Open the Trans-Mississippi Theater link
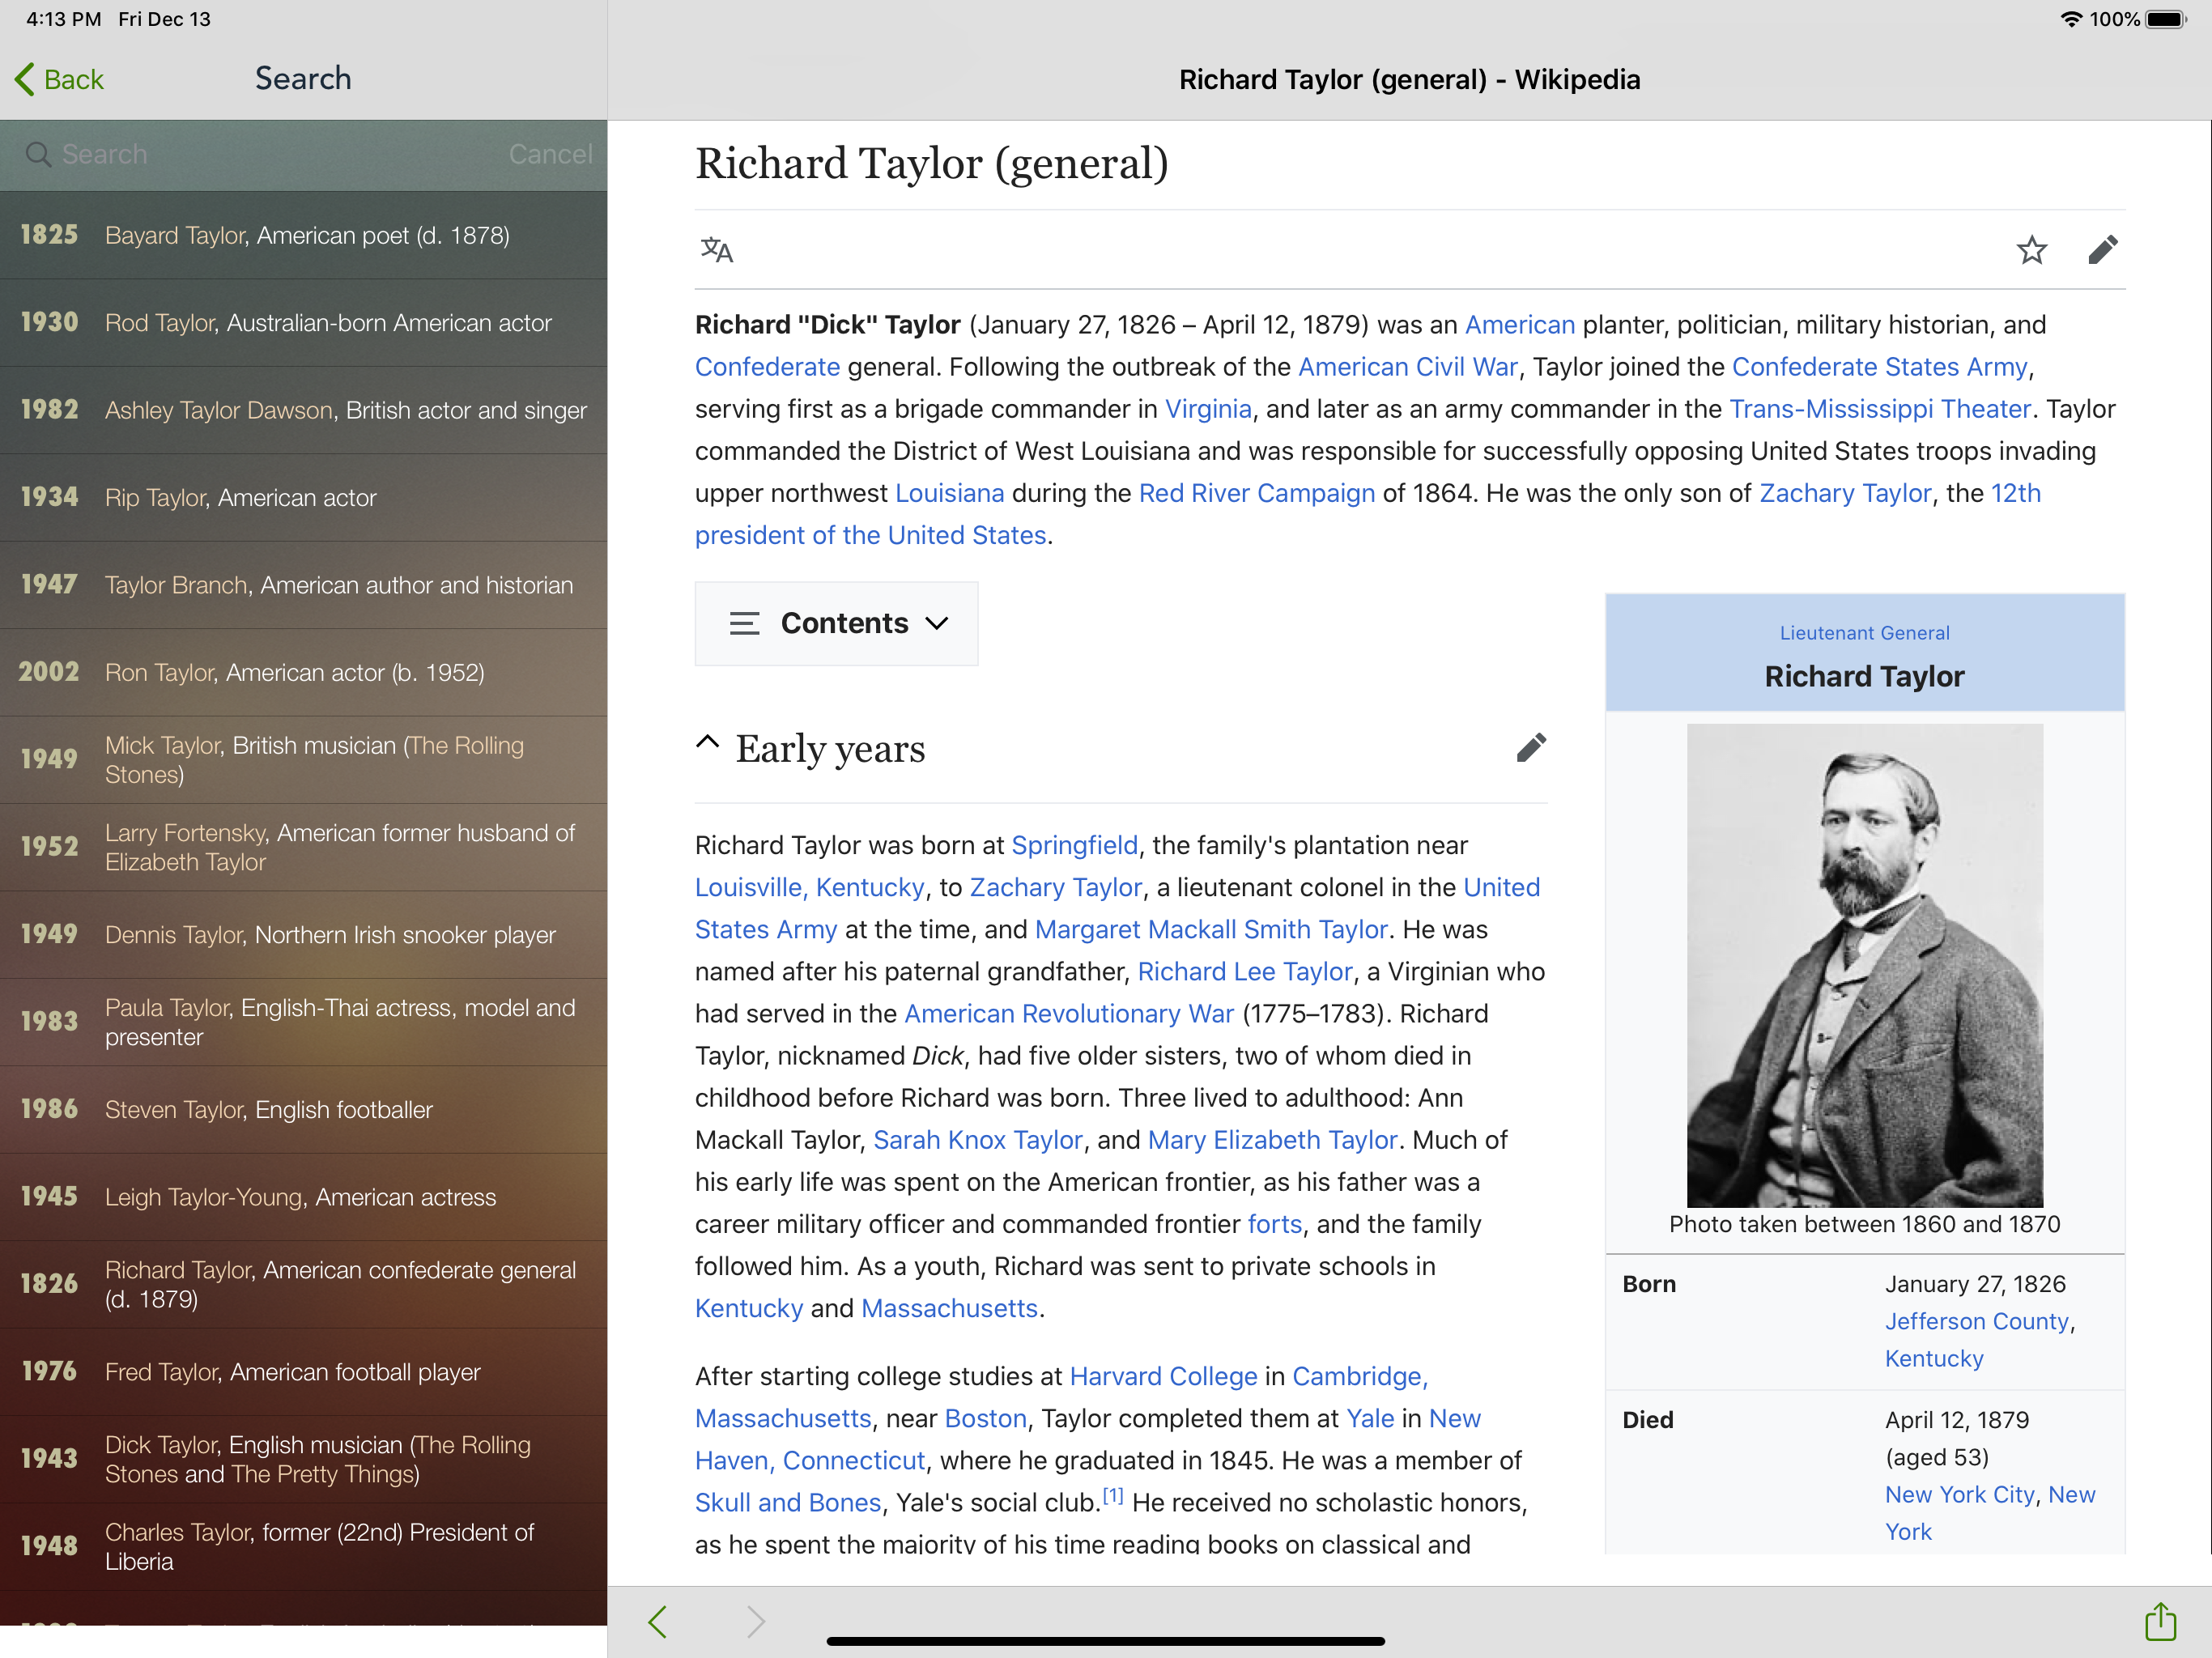 (1880, 409)
